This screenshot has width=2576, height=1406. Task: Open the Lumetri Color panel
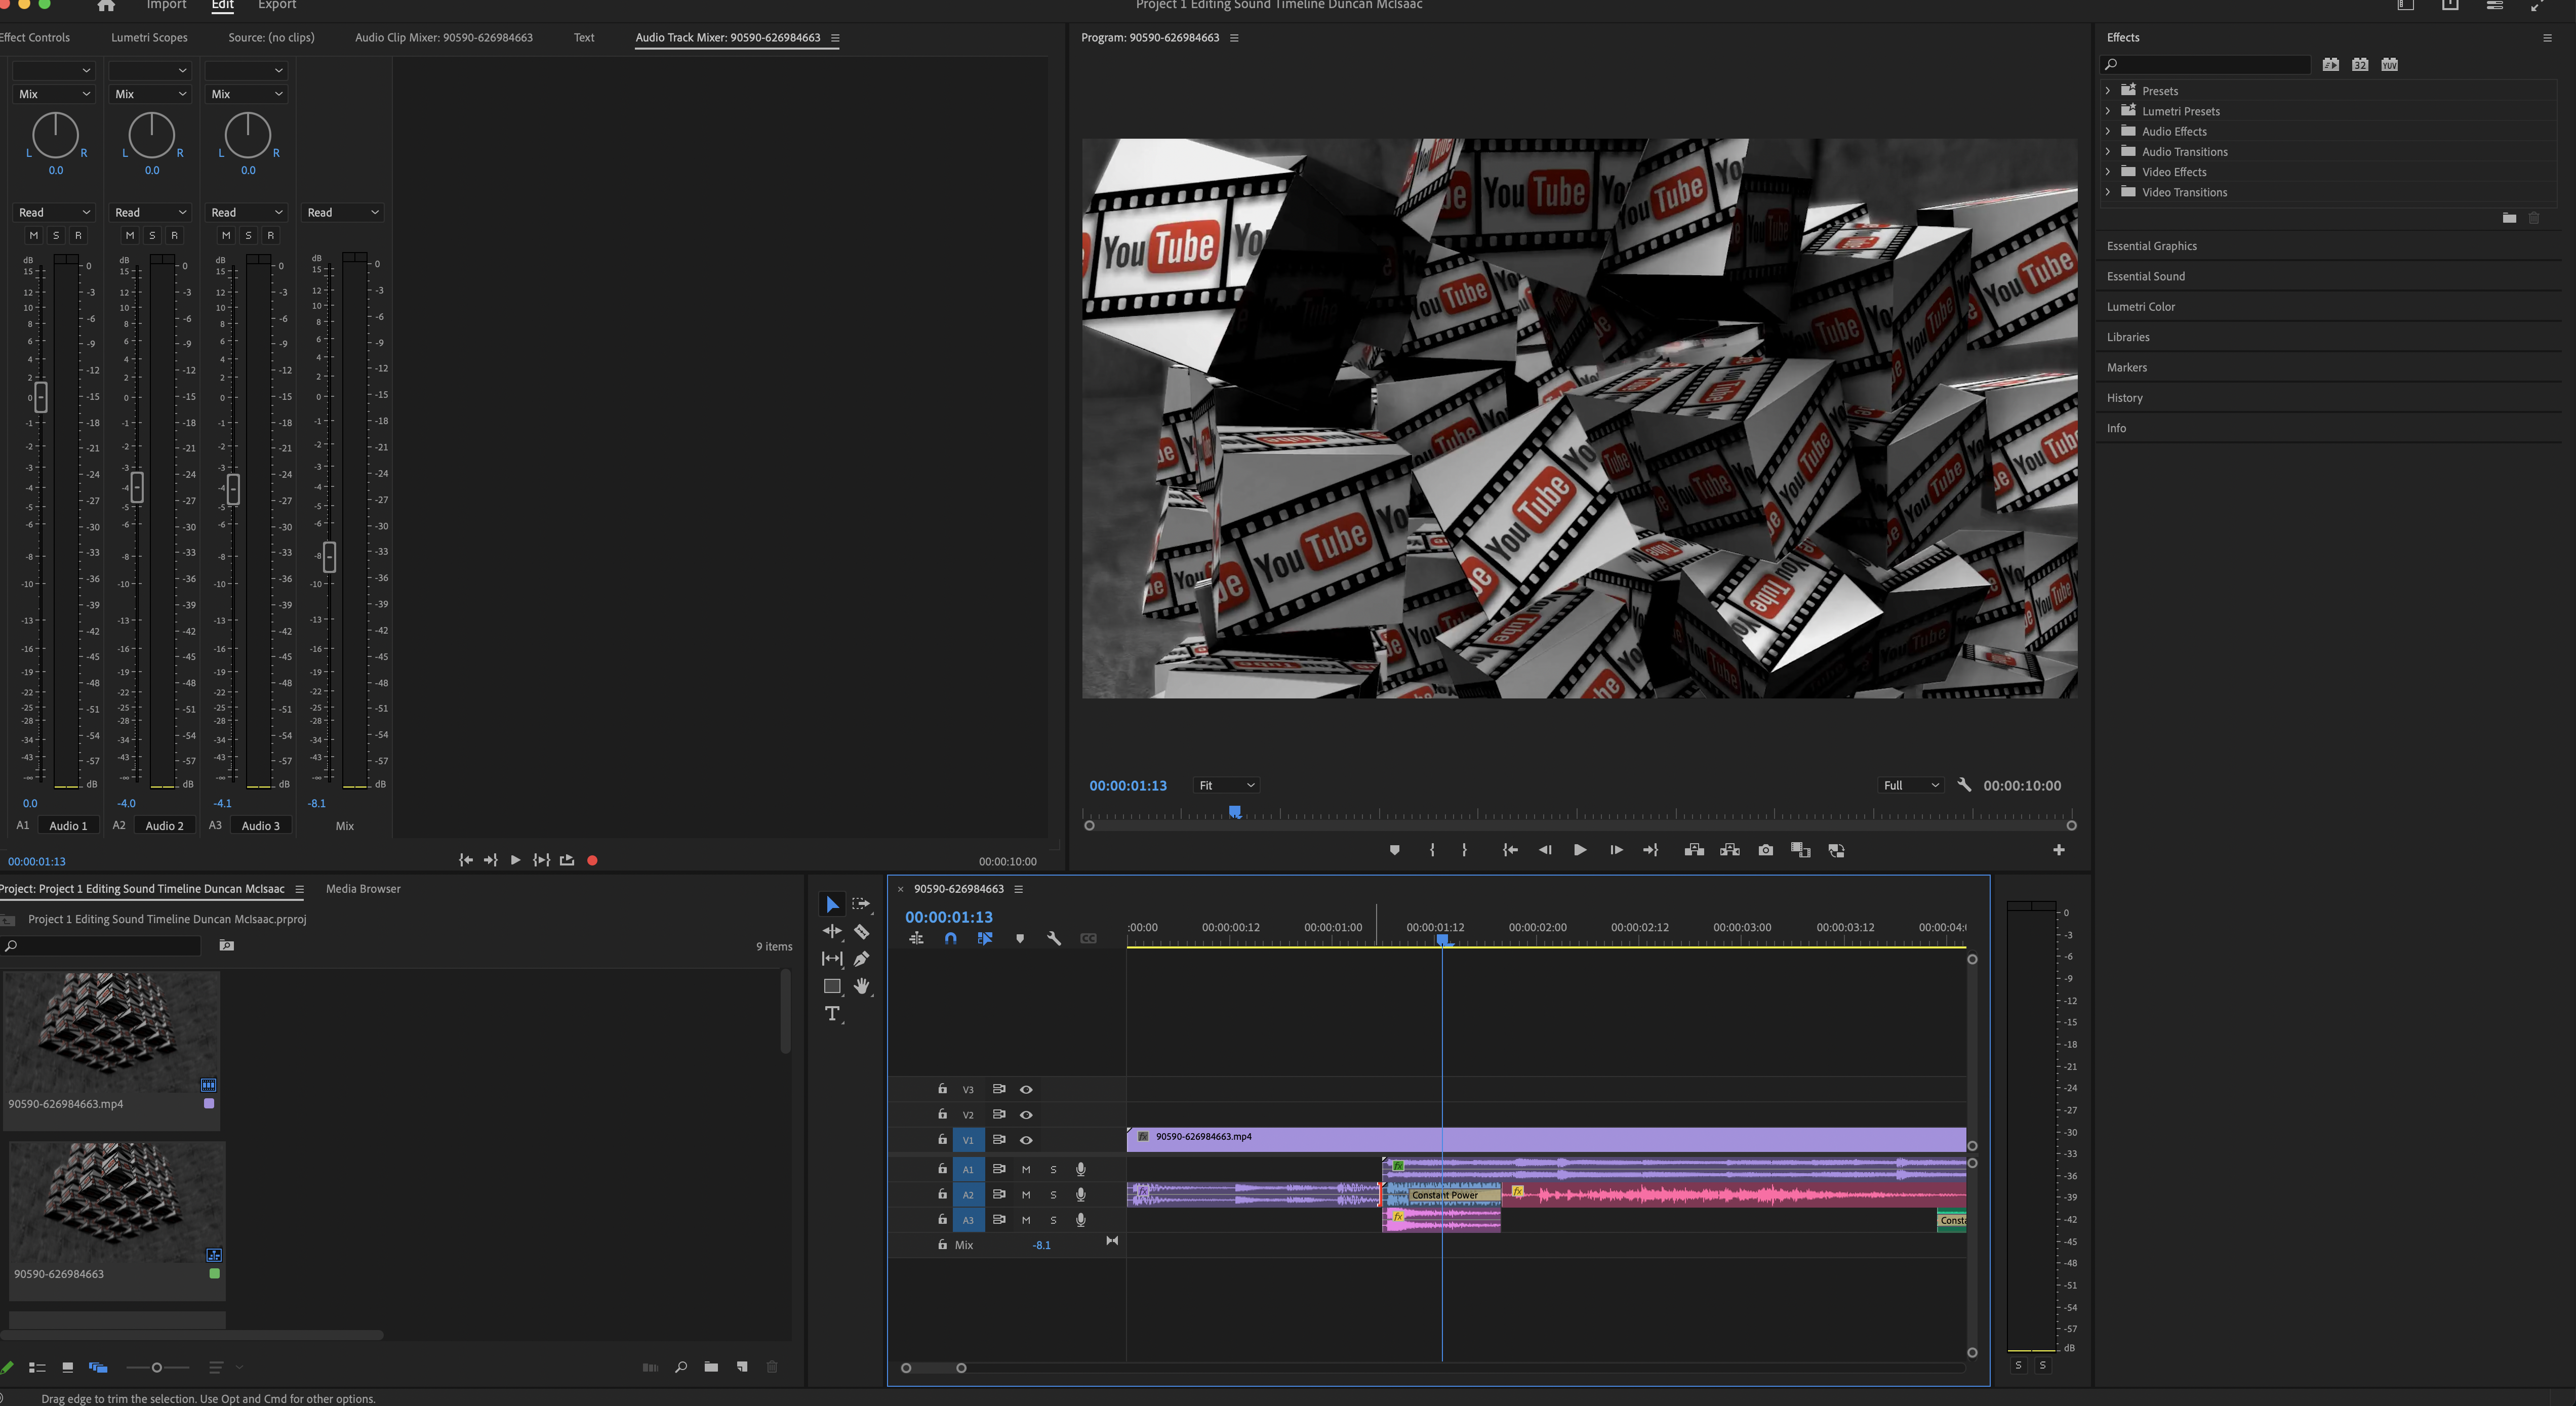pyautogui.click(x=2140, y=306)
